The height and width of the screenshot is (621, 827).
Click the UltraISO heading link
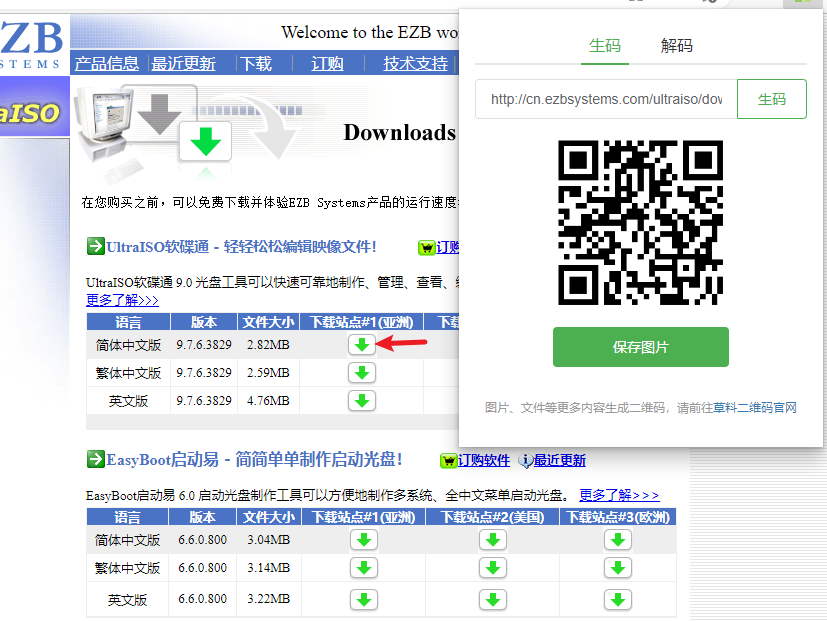coord(241,247)
